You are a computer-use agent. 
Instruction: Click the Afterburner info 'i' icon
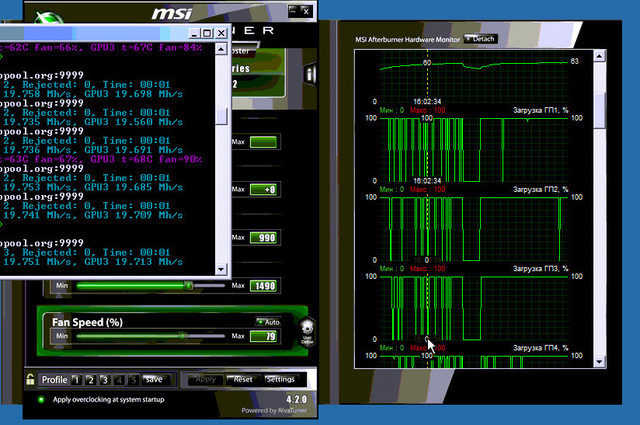point(311,74)
